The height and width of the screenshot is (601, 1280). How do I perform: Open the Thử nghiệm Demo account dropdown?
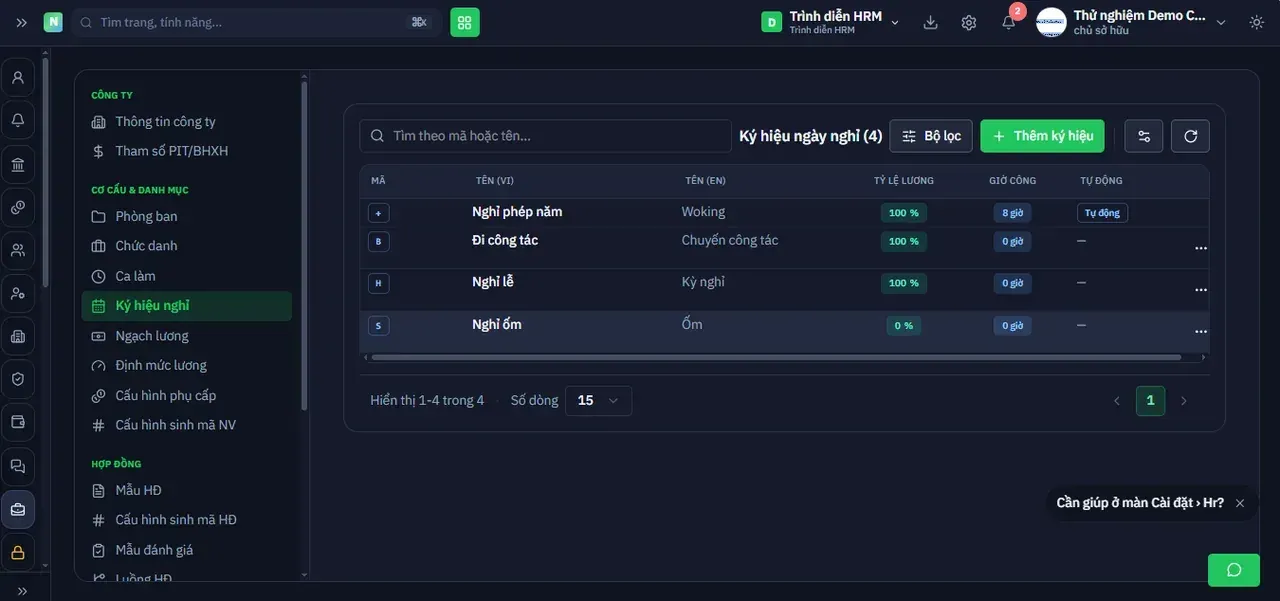click(1132, 22)
